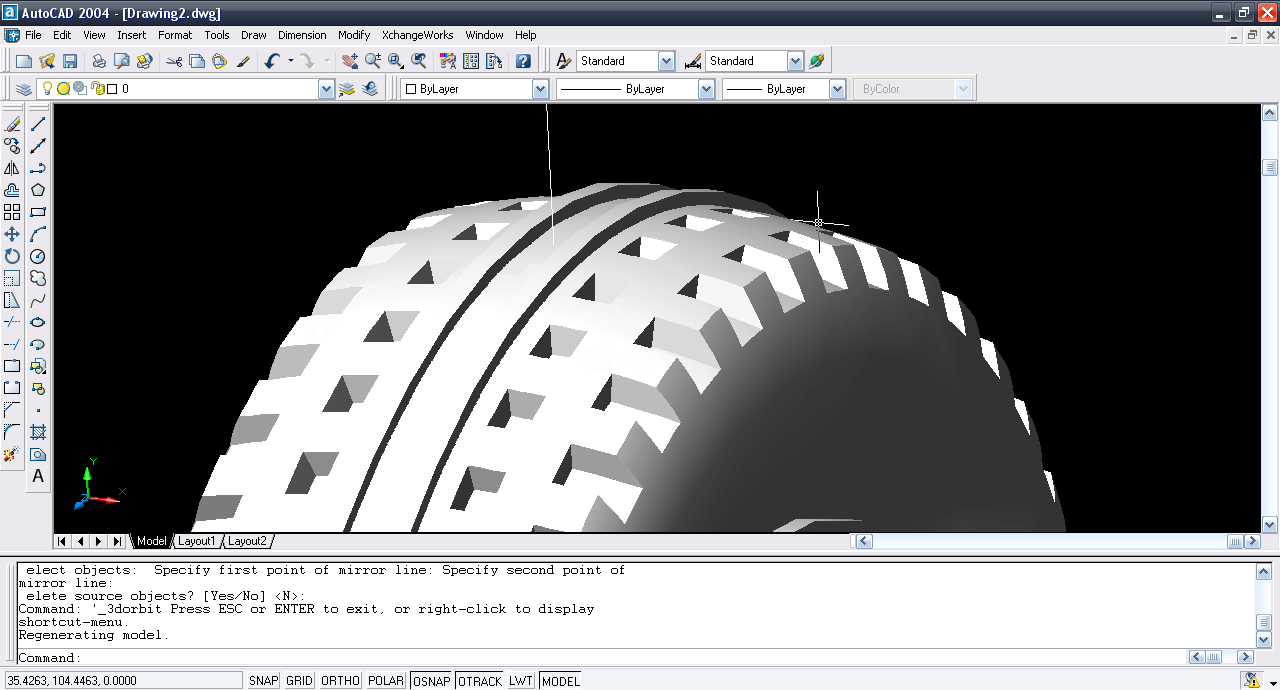Click the Plot print icon
Viewport: 1280px width, 690px height.
pyautogui.click(x=99, y=61)
